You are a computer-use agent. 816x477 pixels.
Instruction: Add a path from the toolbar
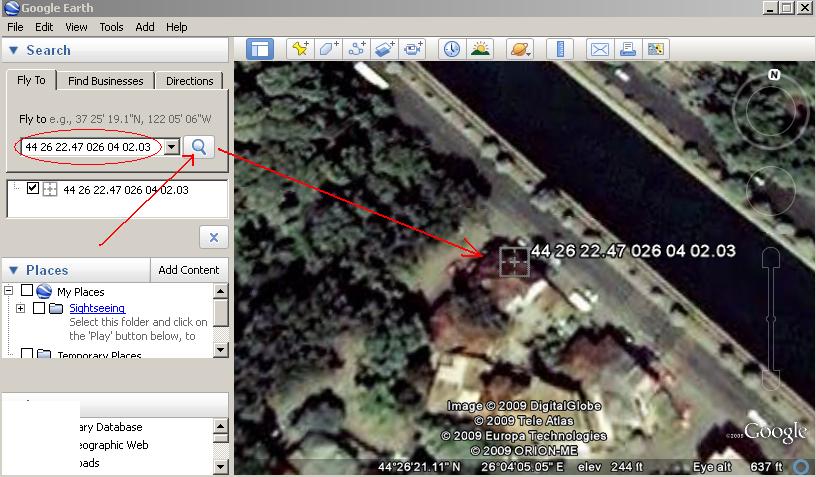tap(356, 49)
